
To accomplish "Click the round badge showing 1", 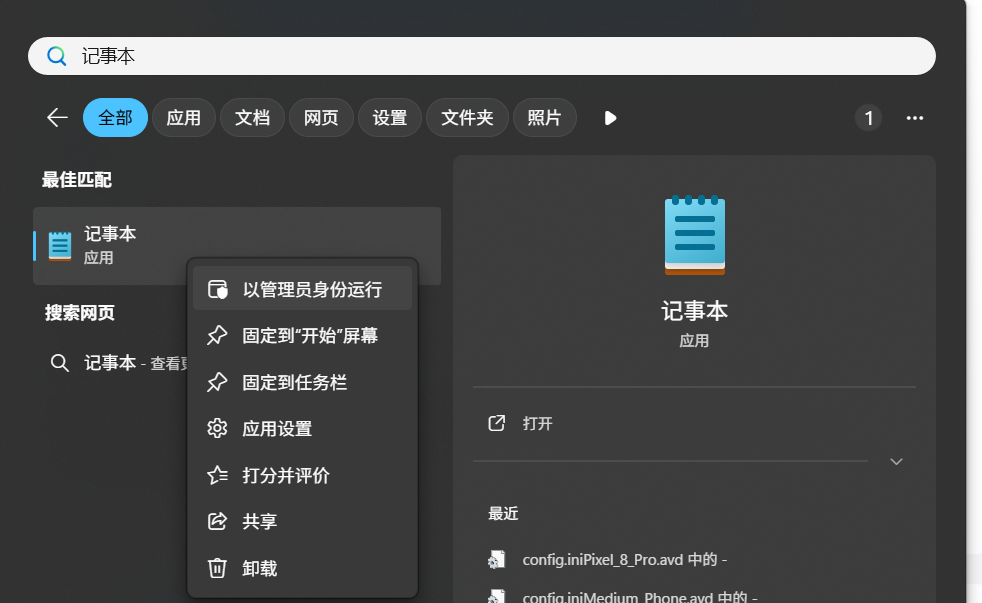I will [x=869, y=118].
